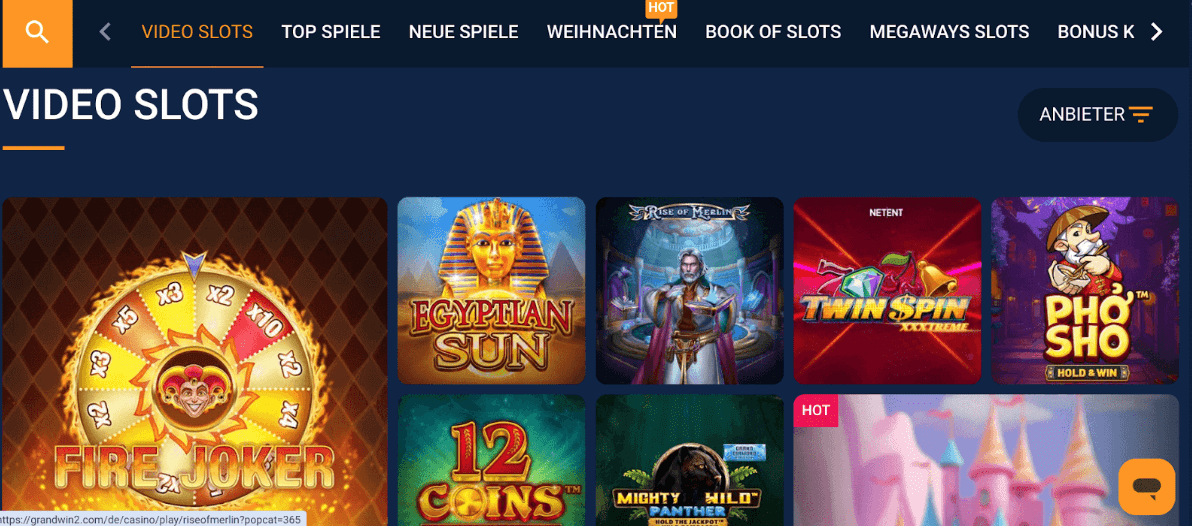Image resolution: width=1192 pixels, height=526 pixels.
Task: Click the HOT badge above Weihnachten
Action: pos(661,8)
